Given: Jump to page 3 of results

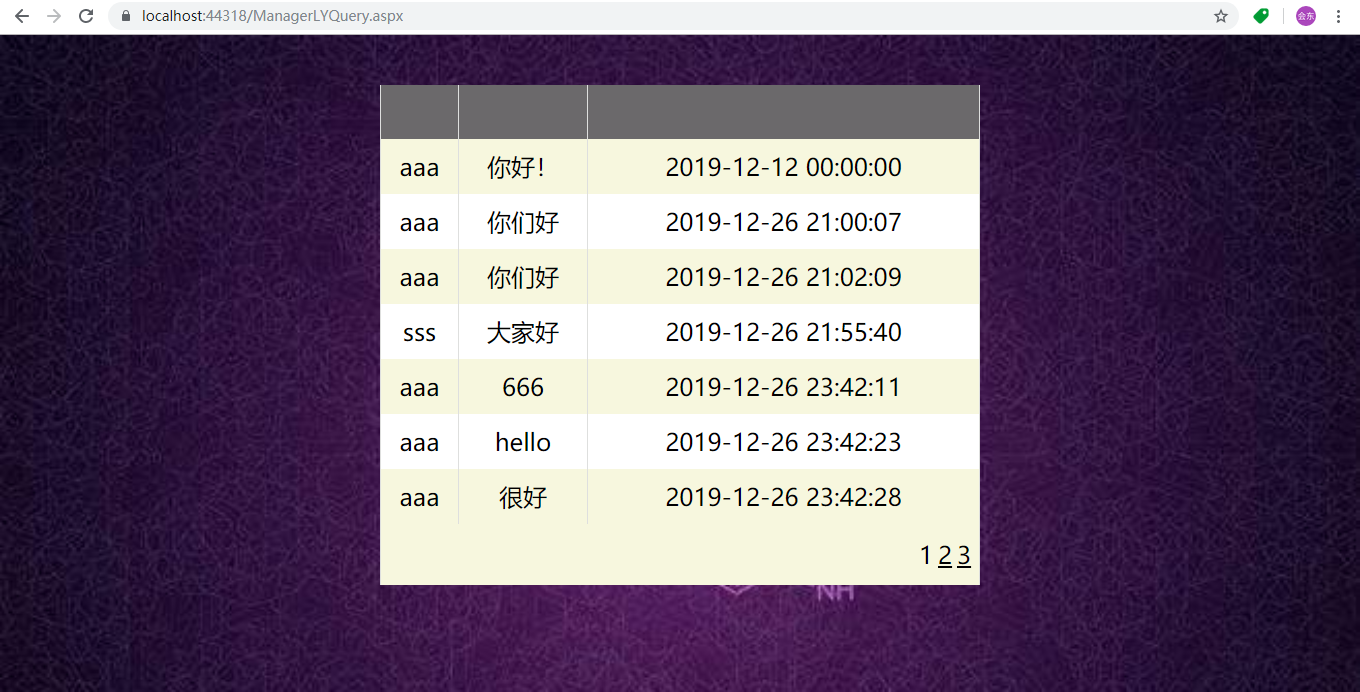Looking at the screenshot, I should pyautogui.click(x=964, y=556).
